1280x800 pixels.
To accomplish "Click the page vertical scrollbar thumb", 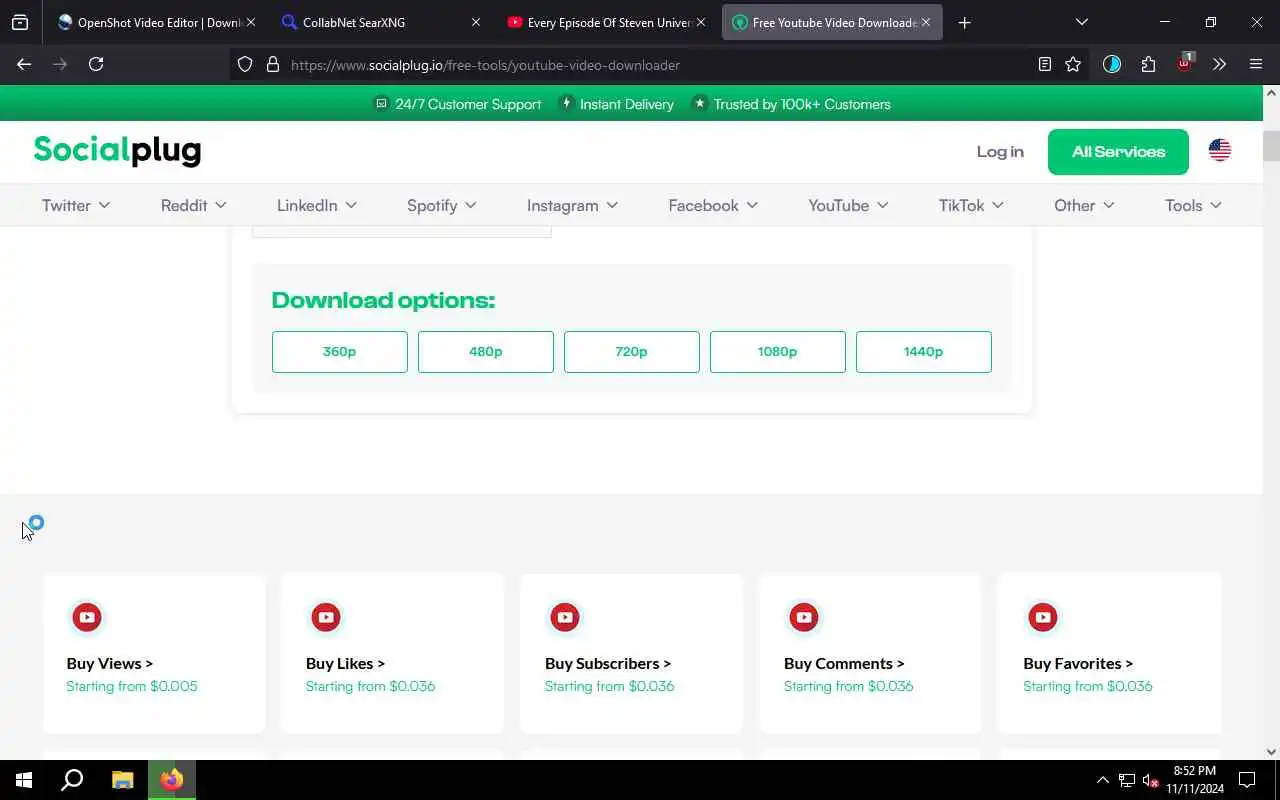I will pos(1271,145).
